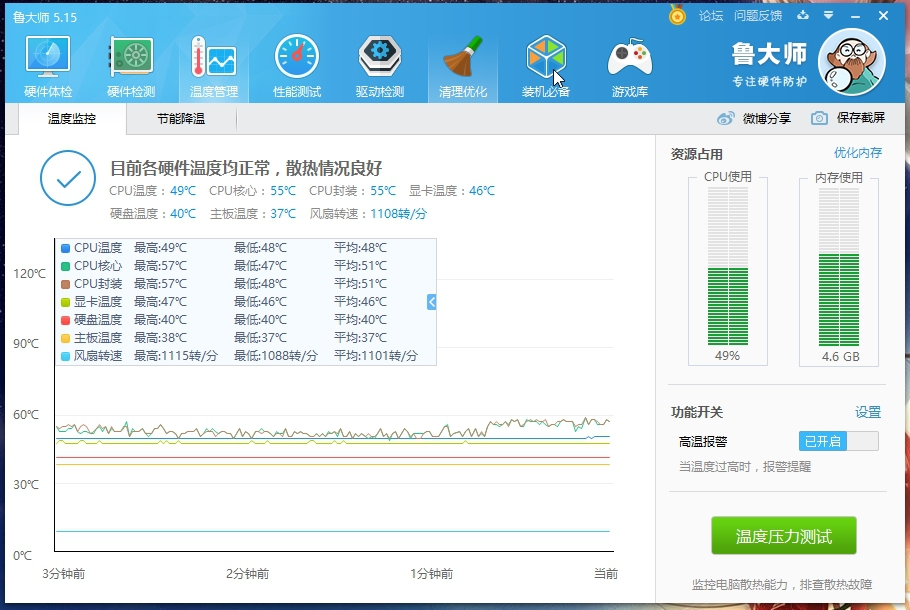This screenshot has height=610, width=910.
Task: Click 主板温度 orange legend swatch
Action: pyautogui.click(x=66, y=338)
